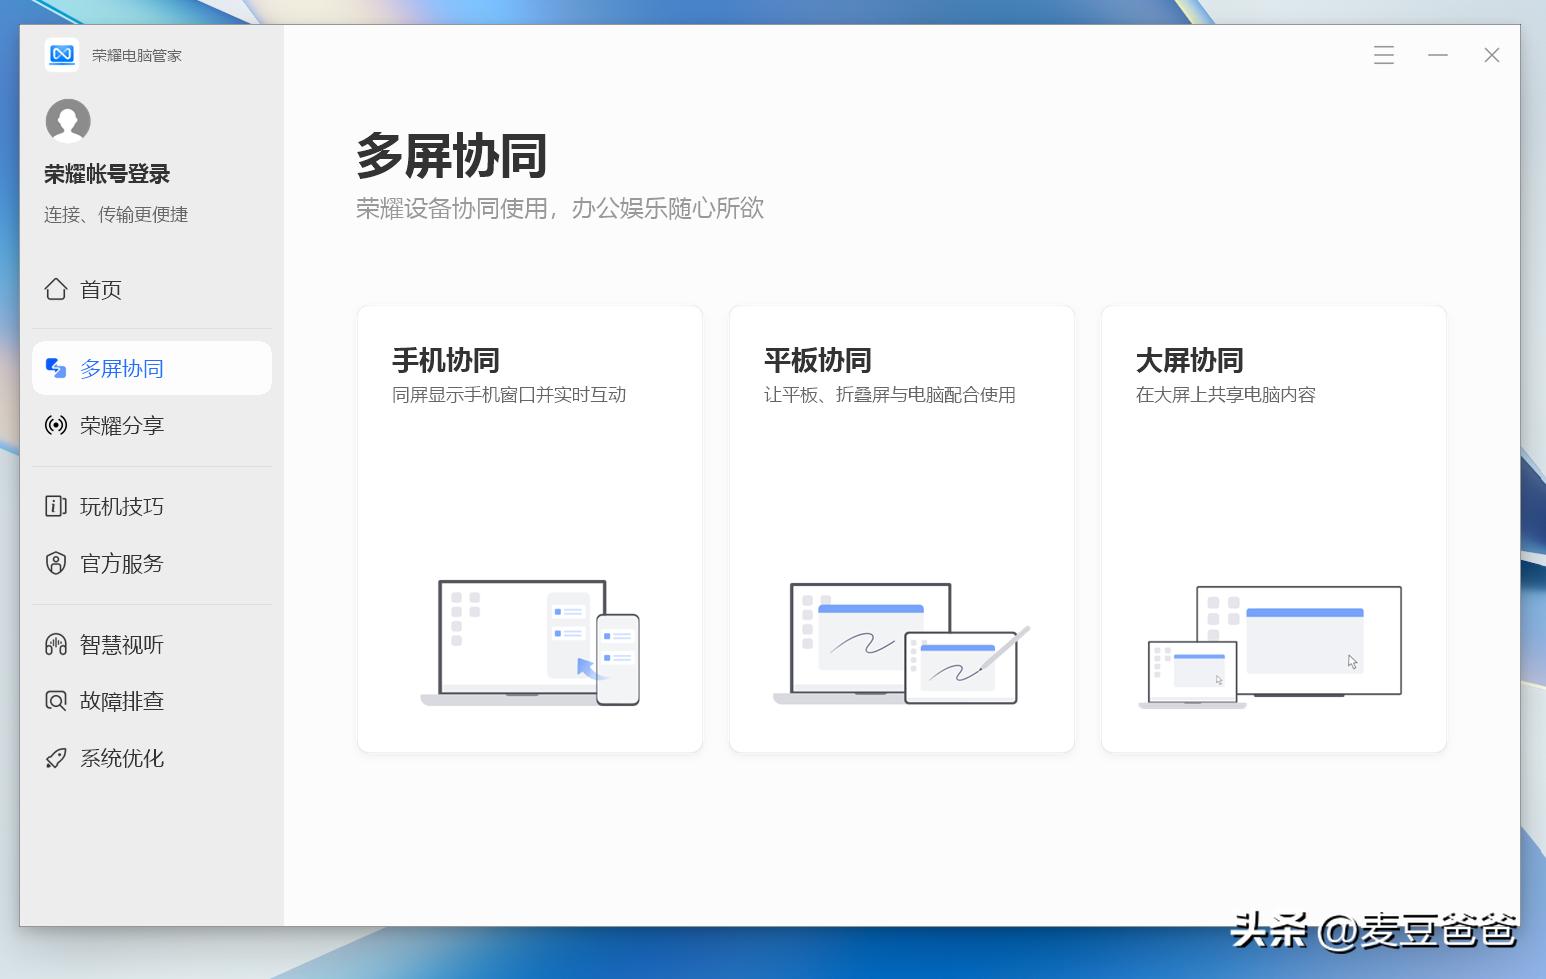This screenshot has width=1546, height=979.
Task: Click the 智慧视听 smart audiovisual icon
Action: click(x=55, y=644)
